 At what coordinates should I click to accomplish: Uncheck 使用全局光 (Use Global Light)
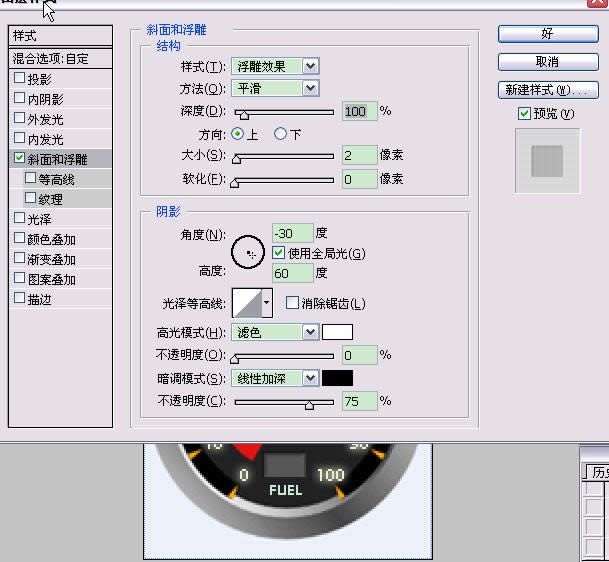click(279, 253)
